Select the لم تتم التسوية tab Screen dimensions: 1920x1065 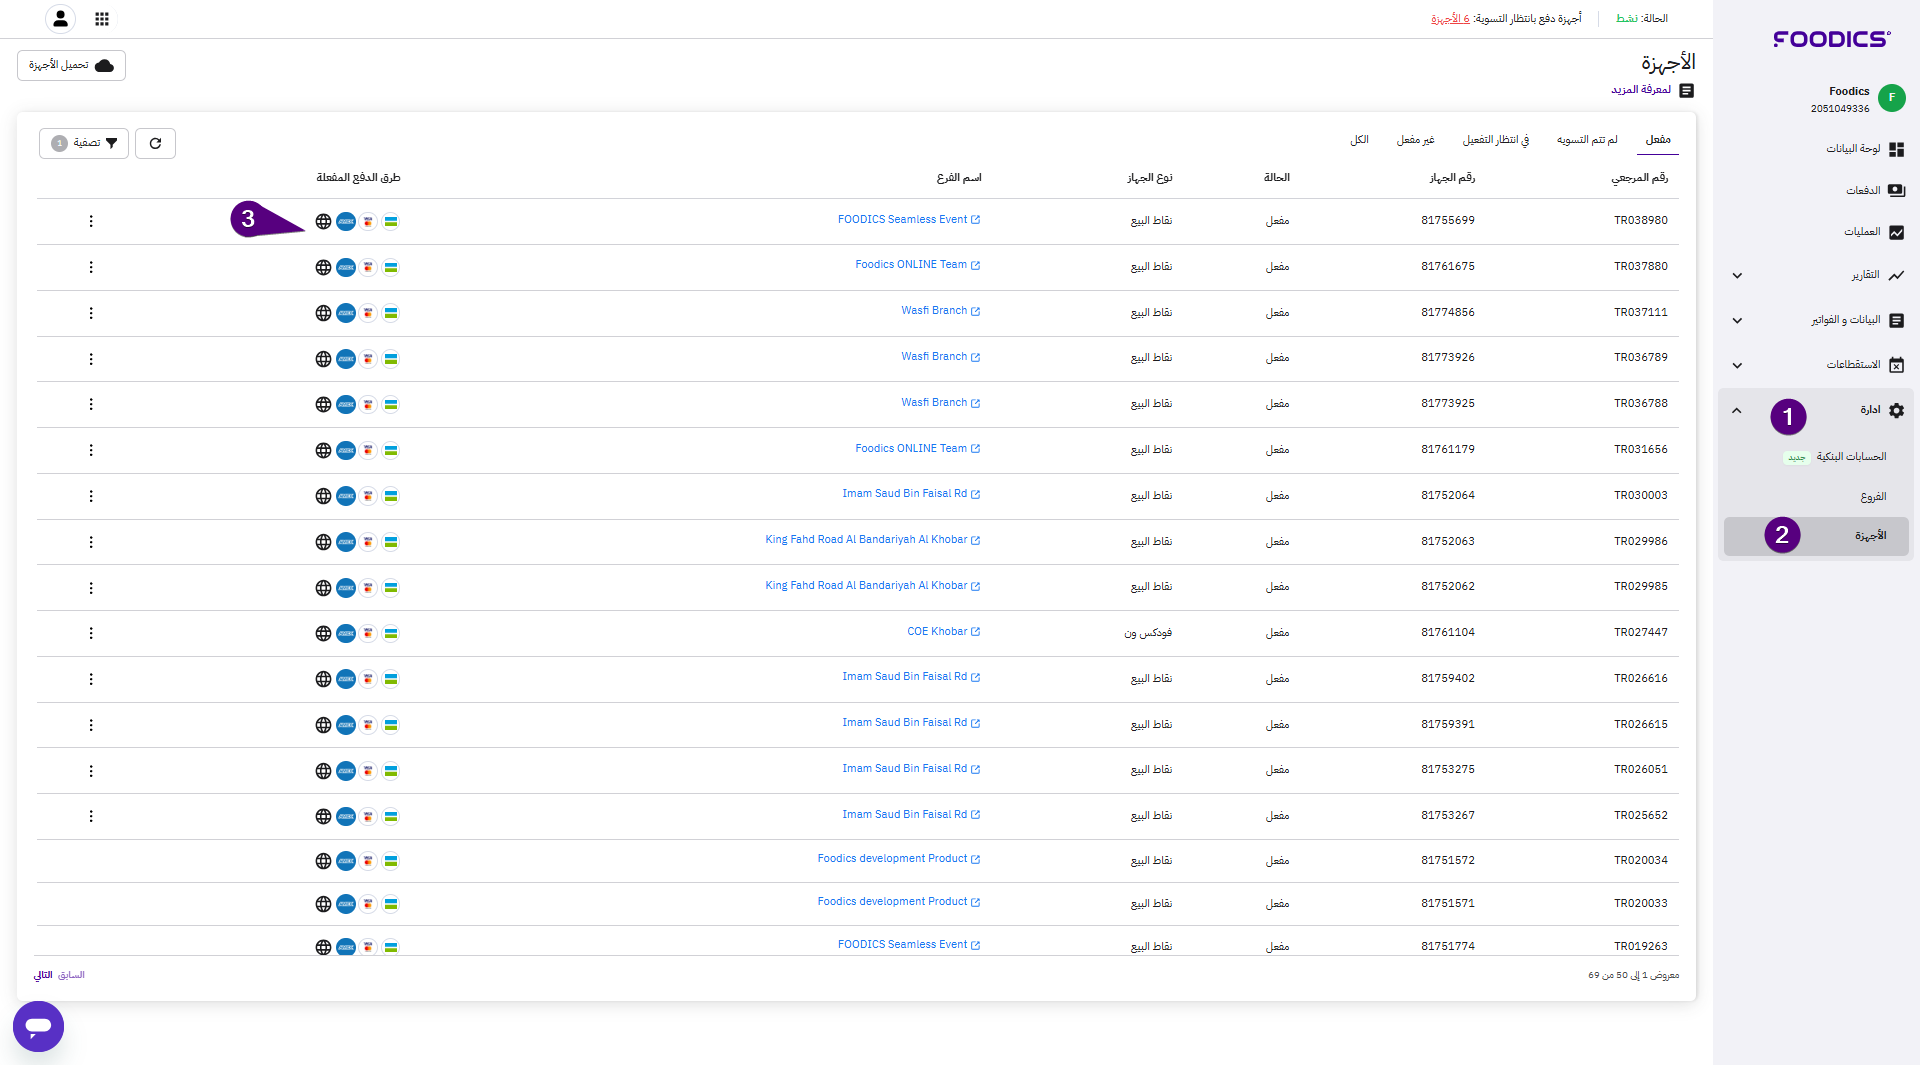coord(1587,140)
